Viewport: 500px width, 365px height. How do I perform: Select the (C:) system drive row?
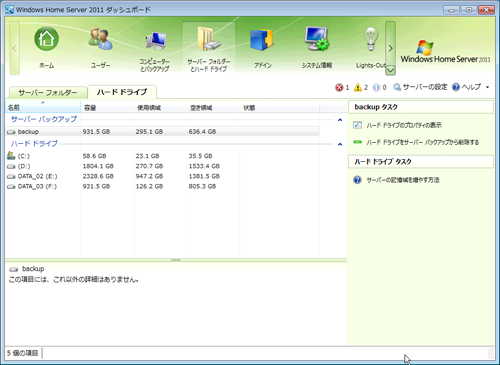point(163,156)
